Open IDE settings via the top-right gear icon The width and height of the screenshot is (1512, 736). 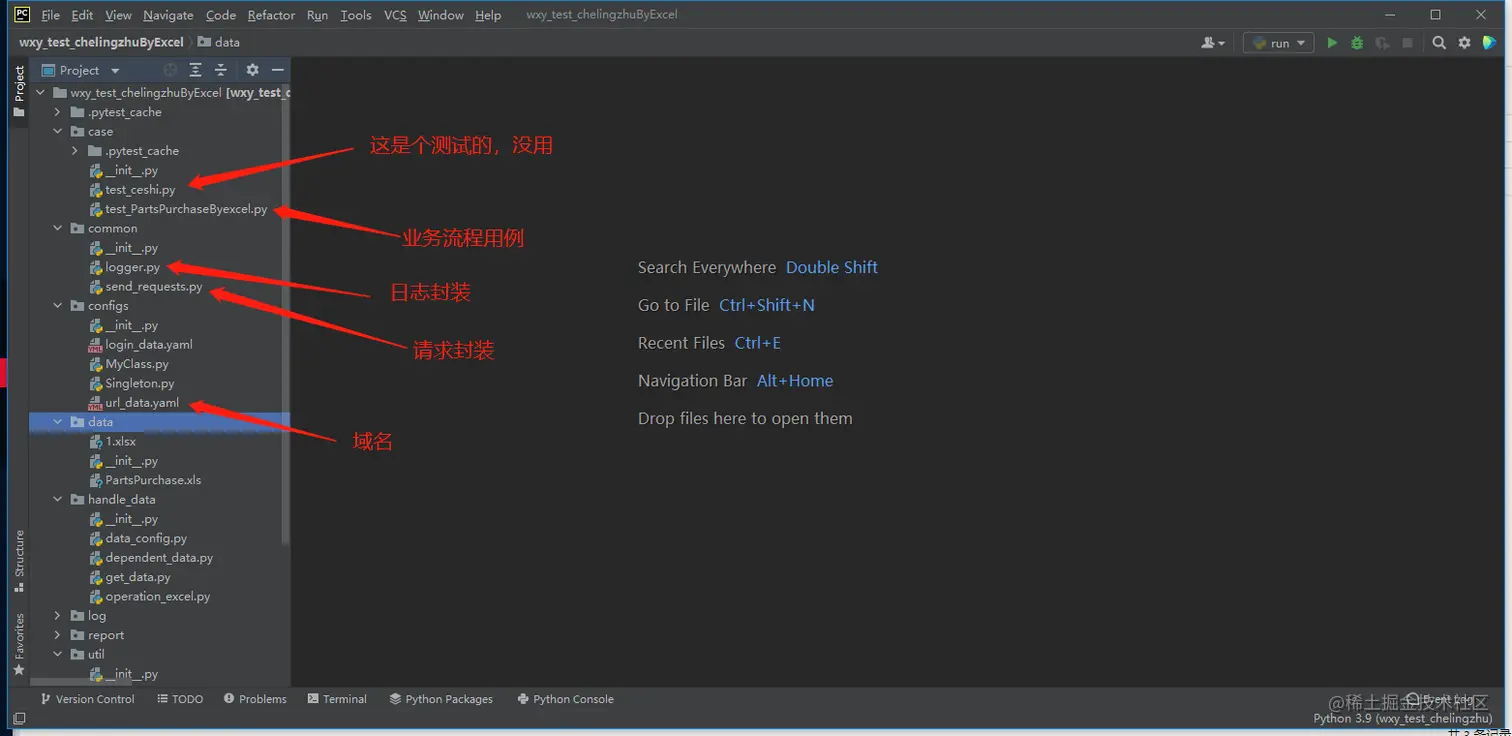(x=1464, y=43)
